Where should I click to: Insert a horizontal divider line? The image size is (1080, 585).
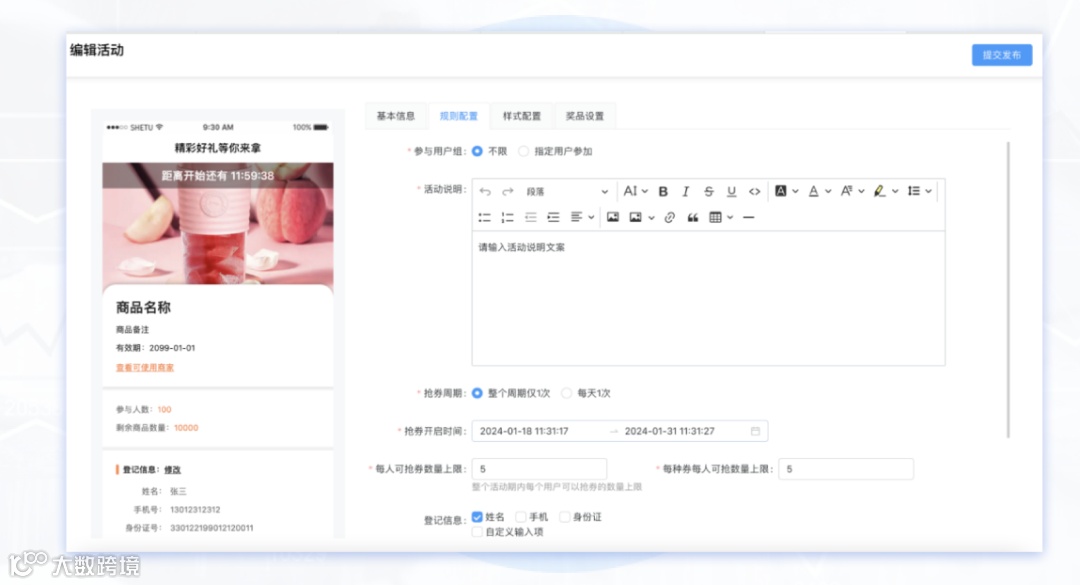click(x=749, y=218)
